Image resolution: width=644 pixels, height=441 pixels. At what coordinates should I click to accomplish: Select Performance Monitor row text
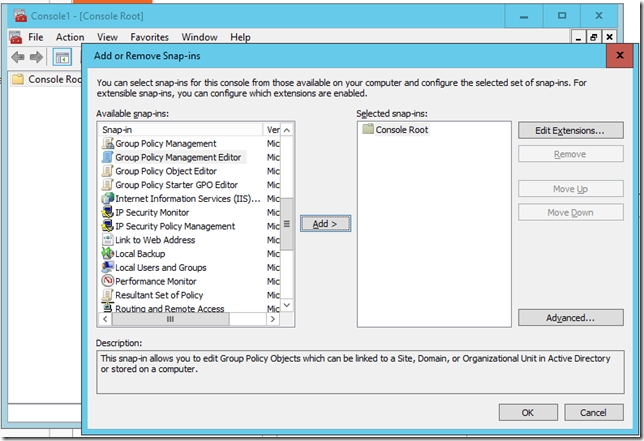coord(156,281)
